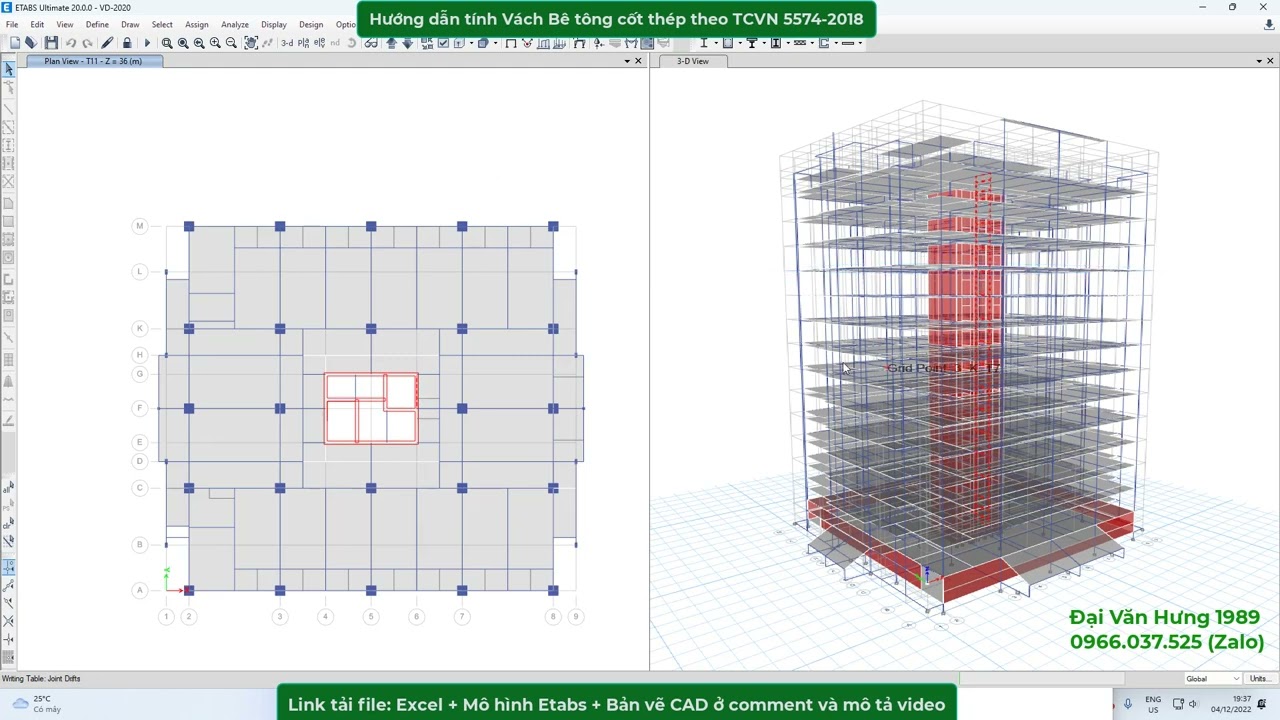Click grid bubble 5 in plan
Screen dimensions: 1280x720
371,616
